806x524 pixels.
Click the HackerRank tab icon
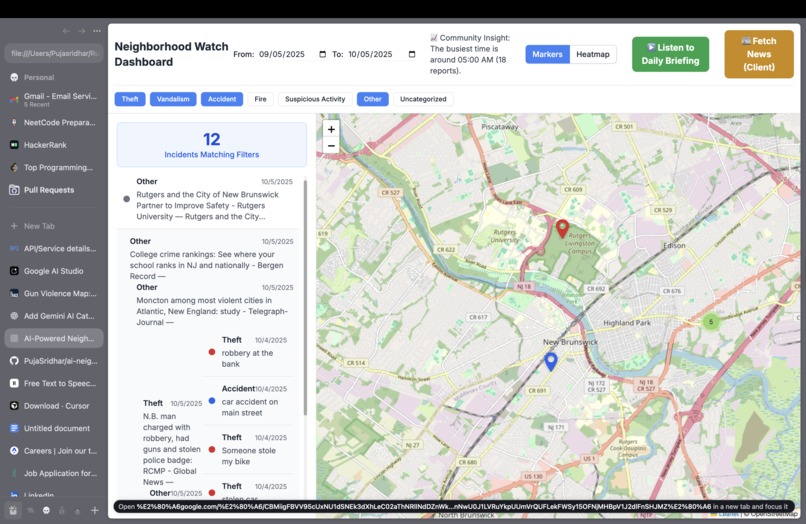click(x=14, y=145)
